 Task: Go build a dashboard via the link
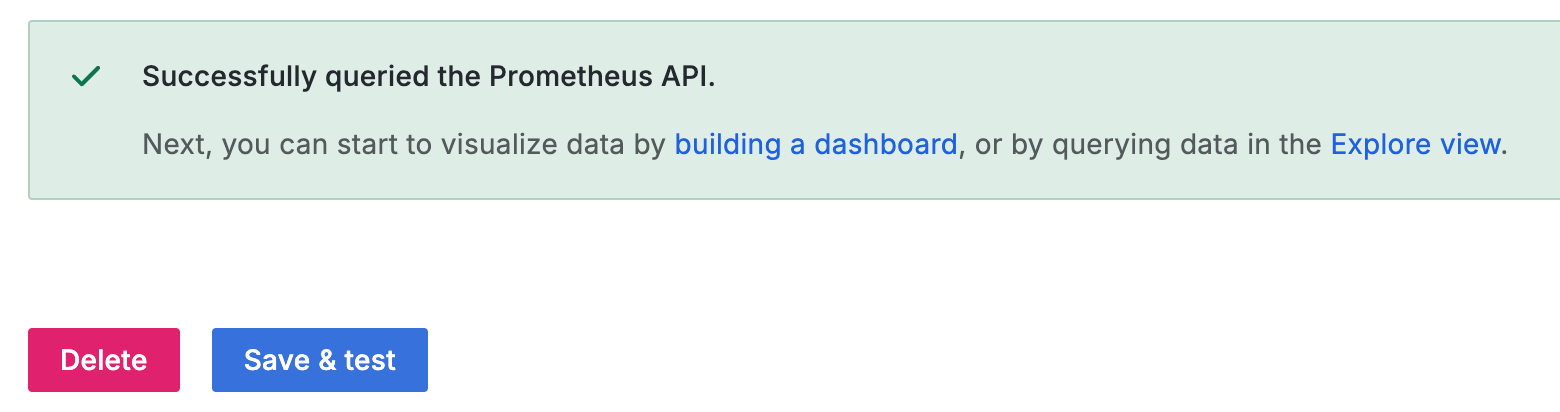816,144
